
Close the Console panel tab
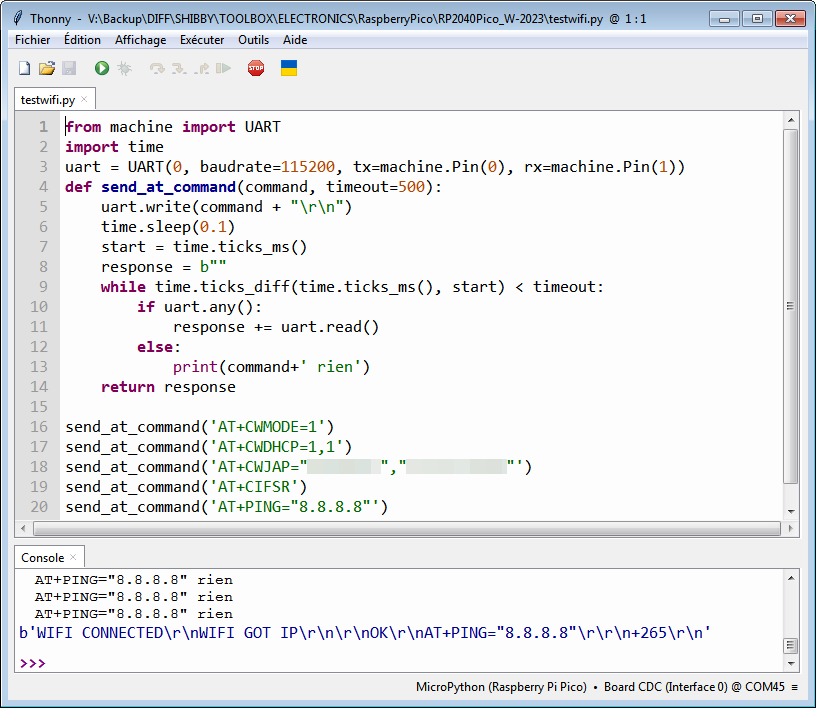pos(74,558)
